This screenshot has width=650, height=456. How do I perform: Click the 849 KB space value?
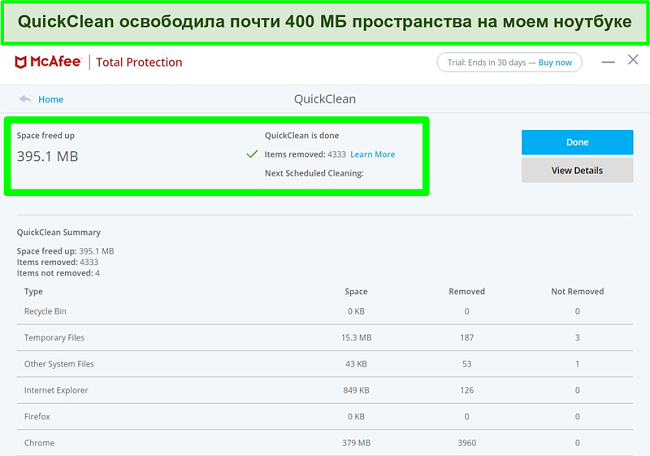[x=356, y=390]
